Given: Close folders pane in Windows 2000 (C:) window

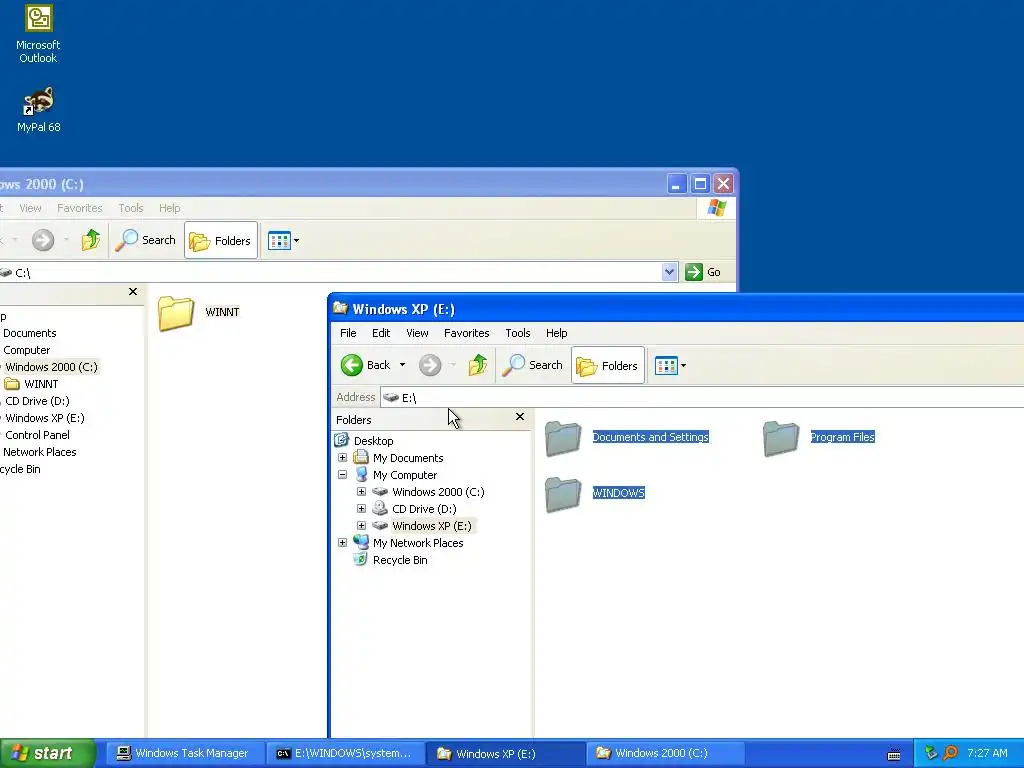Looking at the screenshot, I should click(133, 291).
